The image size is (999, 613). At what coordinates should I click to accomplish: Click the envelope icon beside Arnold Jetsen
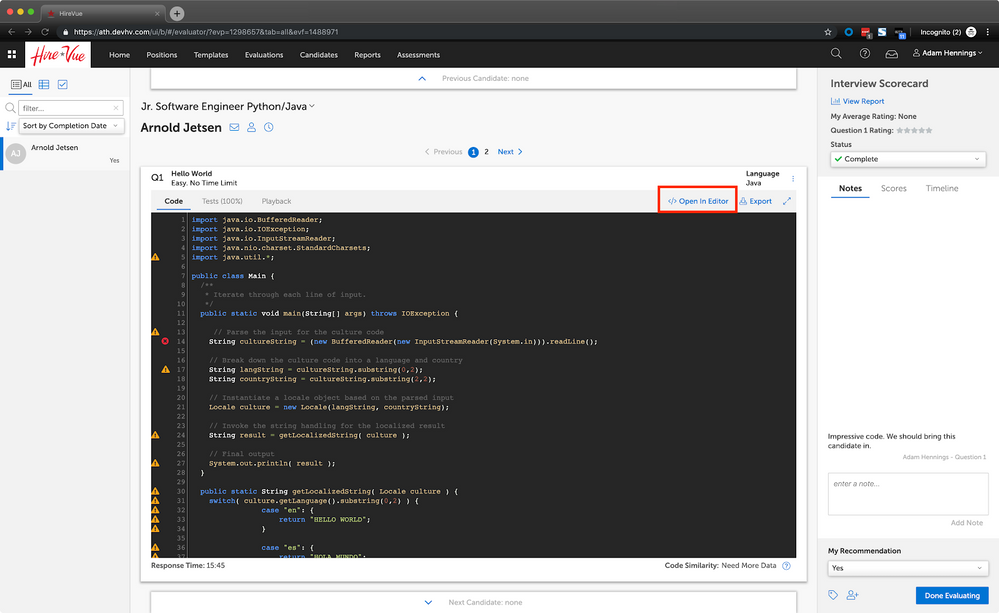pos(234,128)
